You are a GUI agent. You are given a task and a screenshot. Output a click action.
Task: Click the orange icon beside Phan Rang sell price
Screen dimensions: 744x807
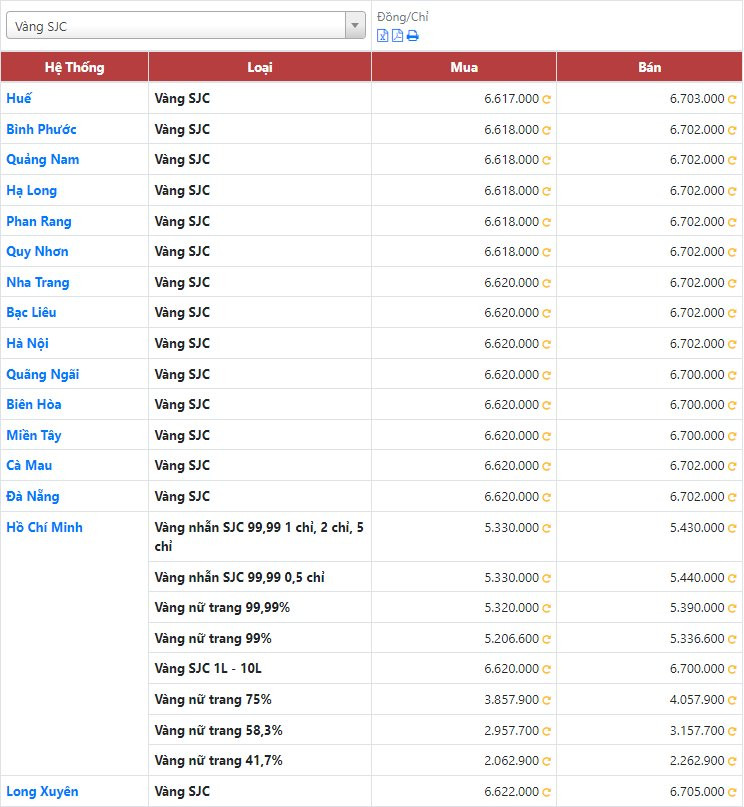(731, 222)
